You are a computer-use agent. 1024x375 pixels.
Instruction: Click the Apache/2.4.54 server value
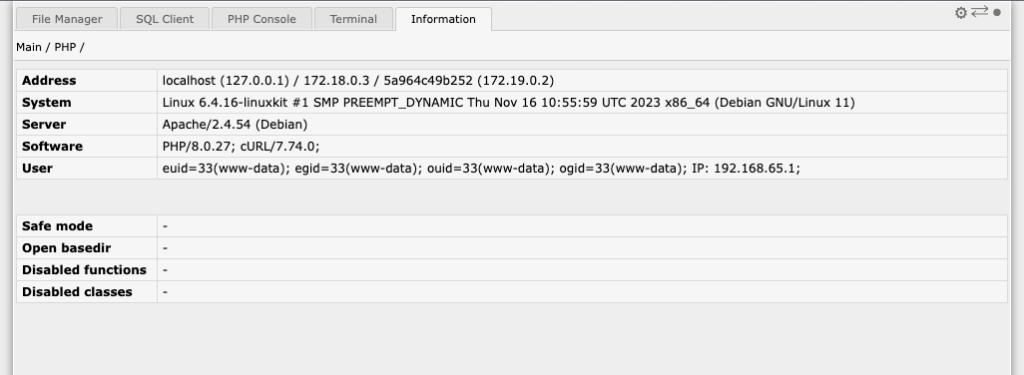pyautogui.click(x=234, y=124)
